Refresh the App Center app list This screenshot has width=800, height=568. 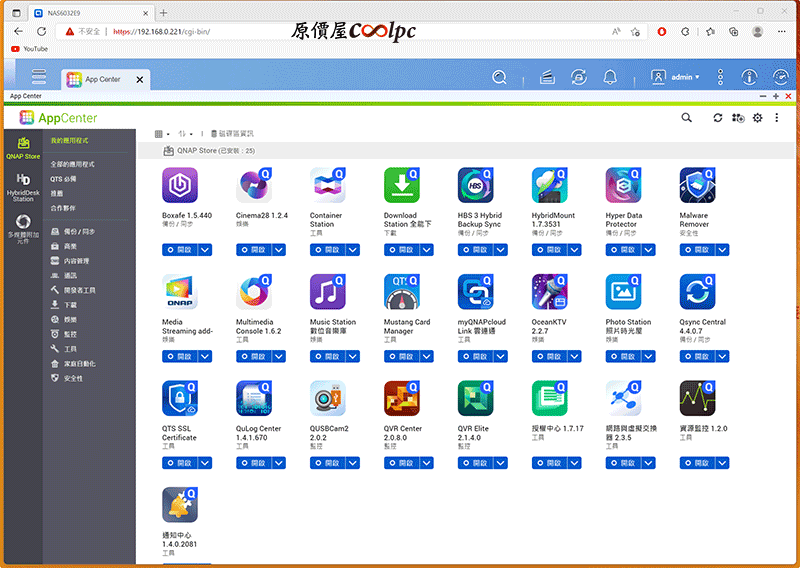click(717, 118)
